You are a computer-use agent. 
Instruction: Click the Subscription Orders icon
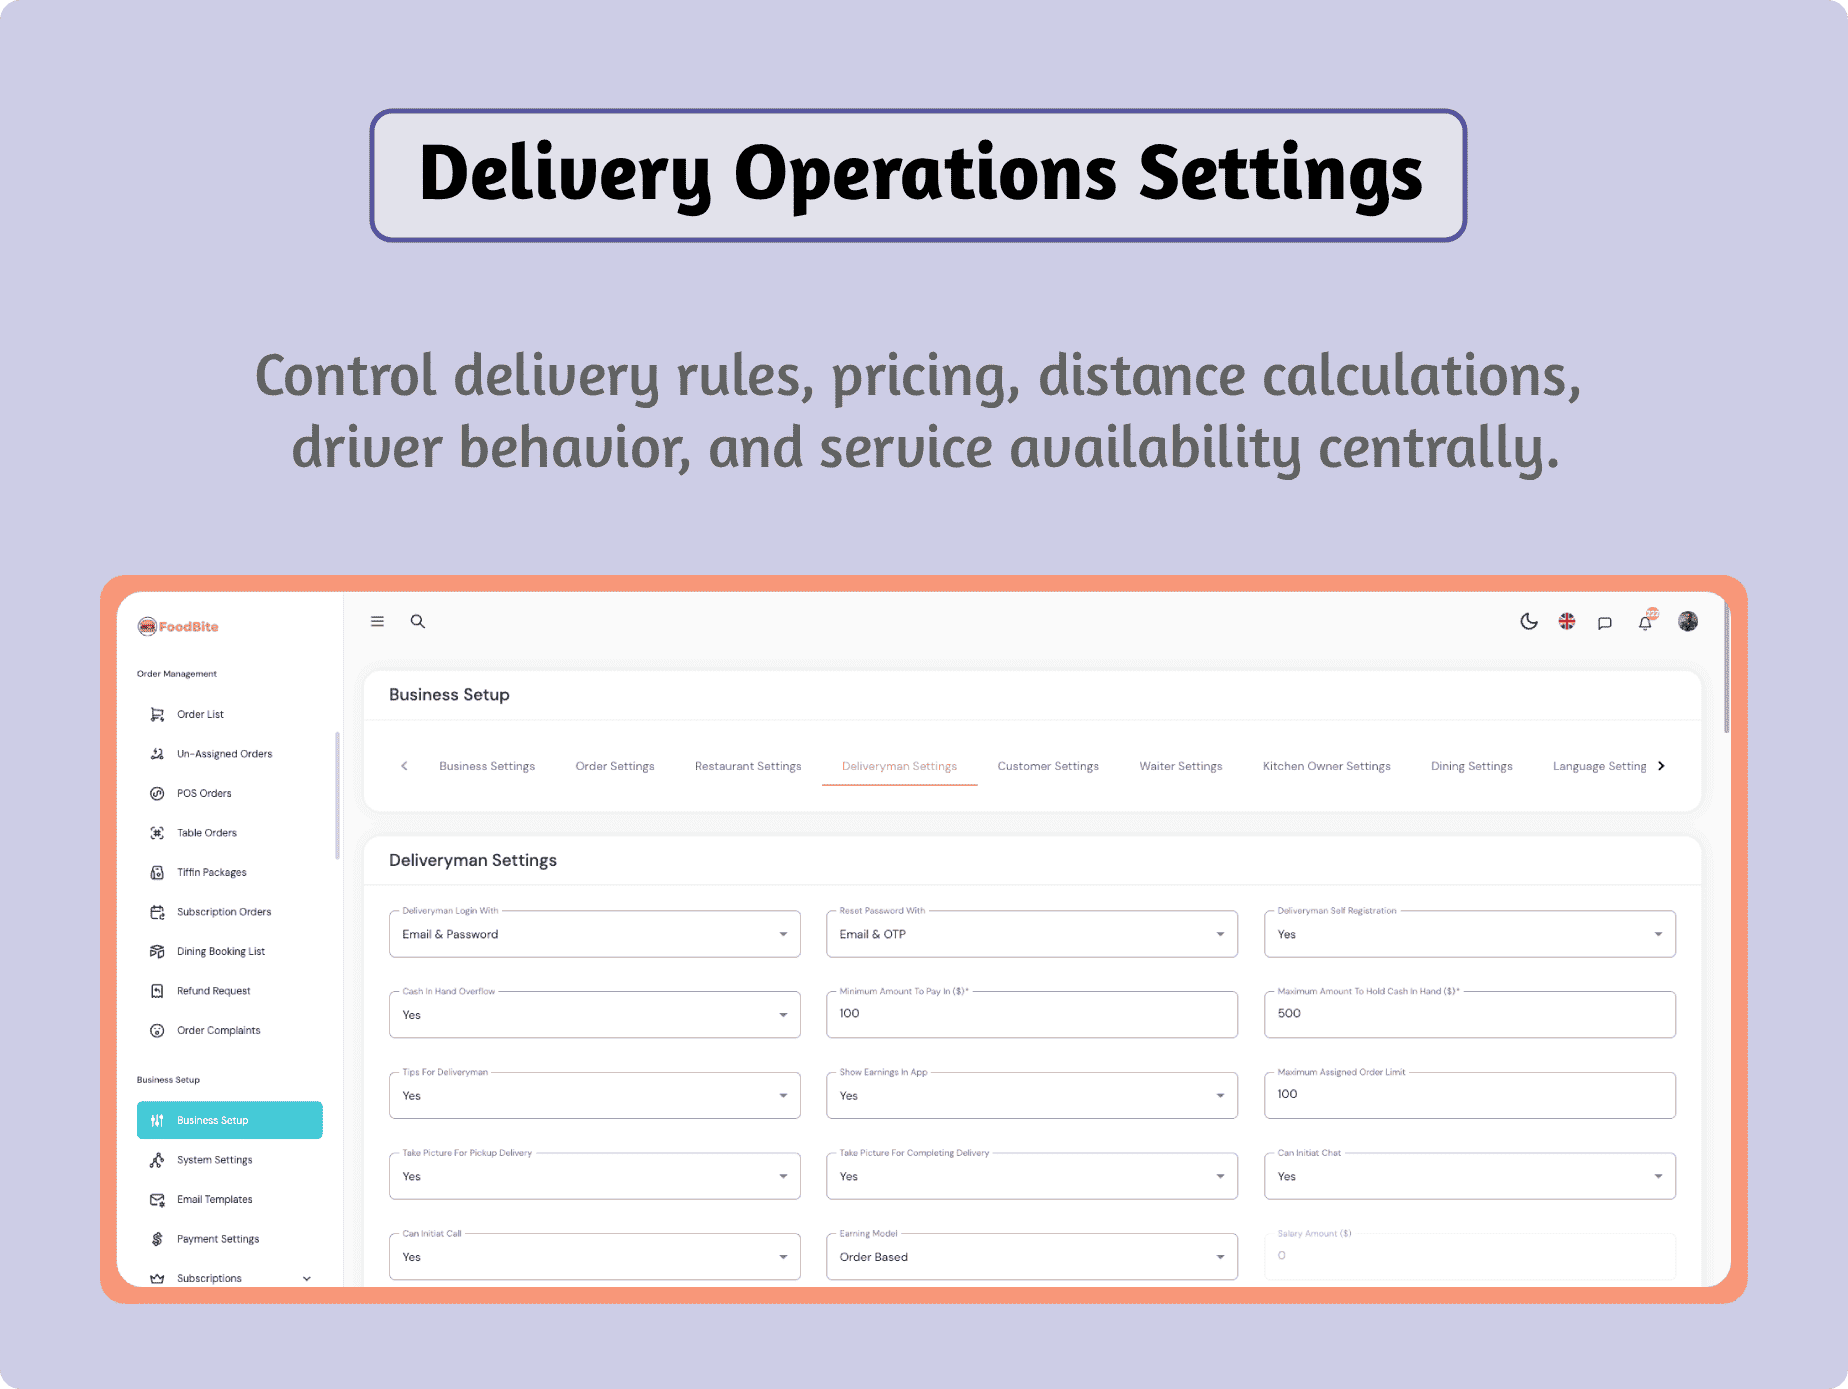pyautogui.click(x=157, y=912)
